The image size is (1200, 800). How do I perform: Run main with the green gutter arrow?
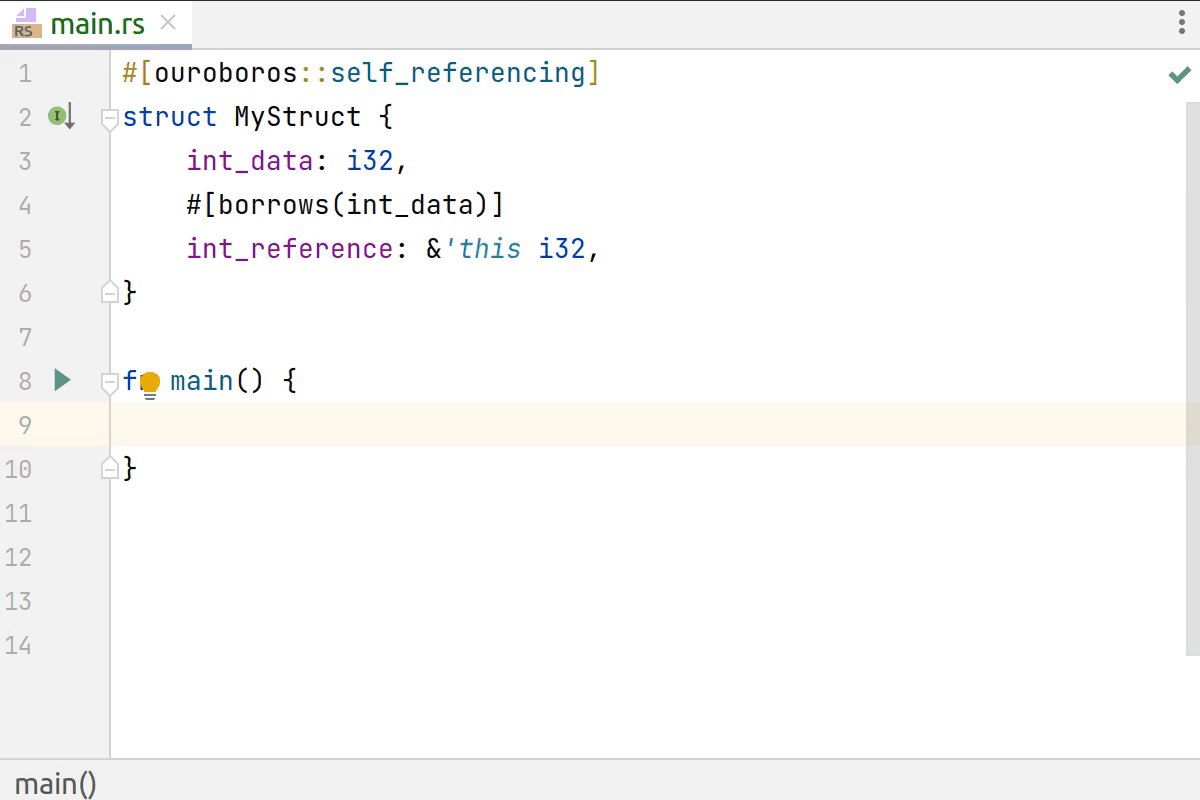[62, 380]
